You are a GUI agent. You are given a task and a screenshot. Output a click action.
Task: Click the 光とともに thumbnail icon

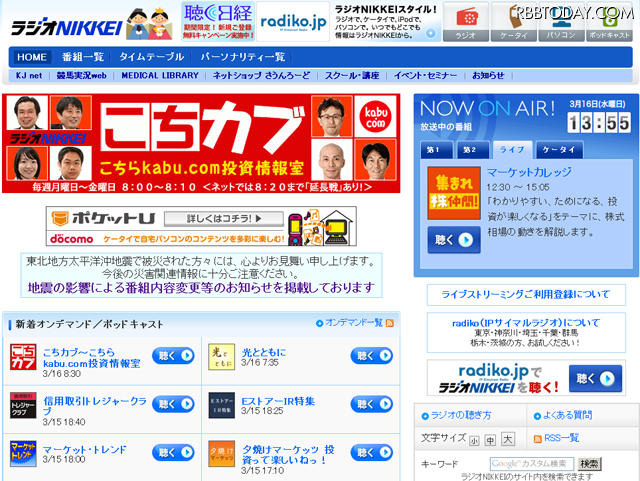coord(222,357)
